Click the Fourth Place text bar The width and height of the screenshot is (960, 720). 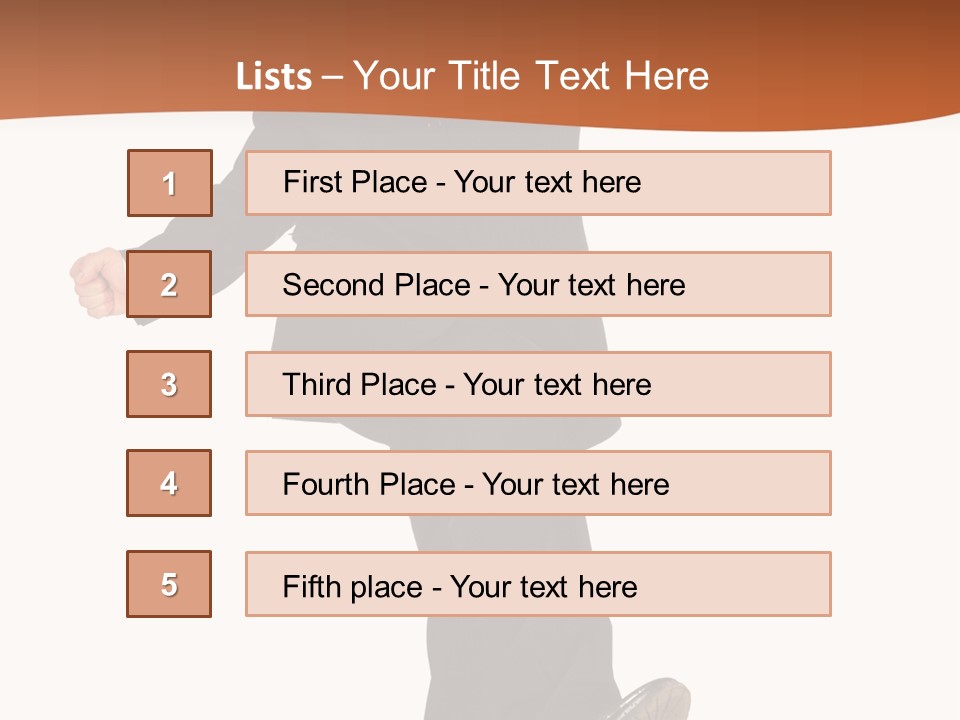click(538, 483)
